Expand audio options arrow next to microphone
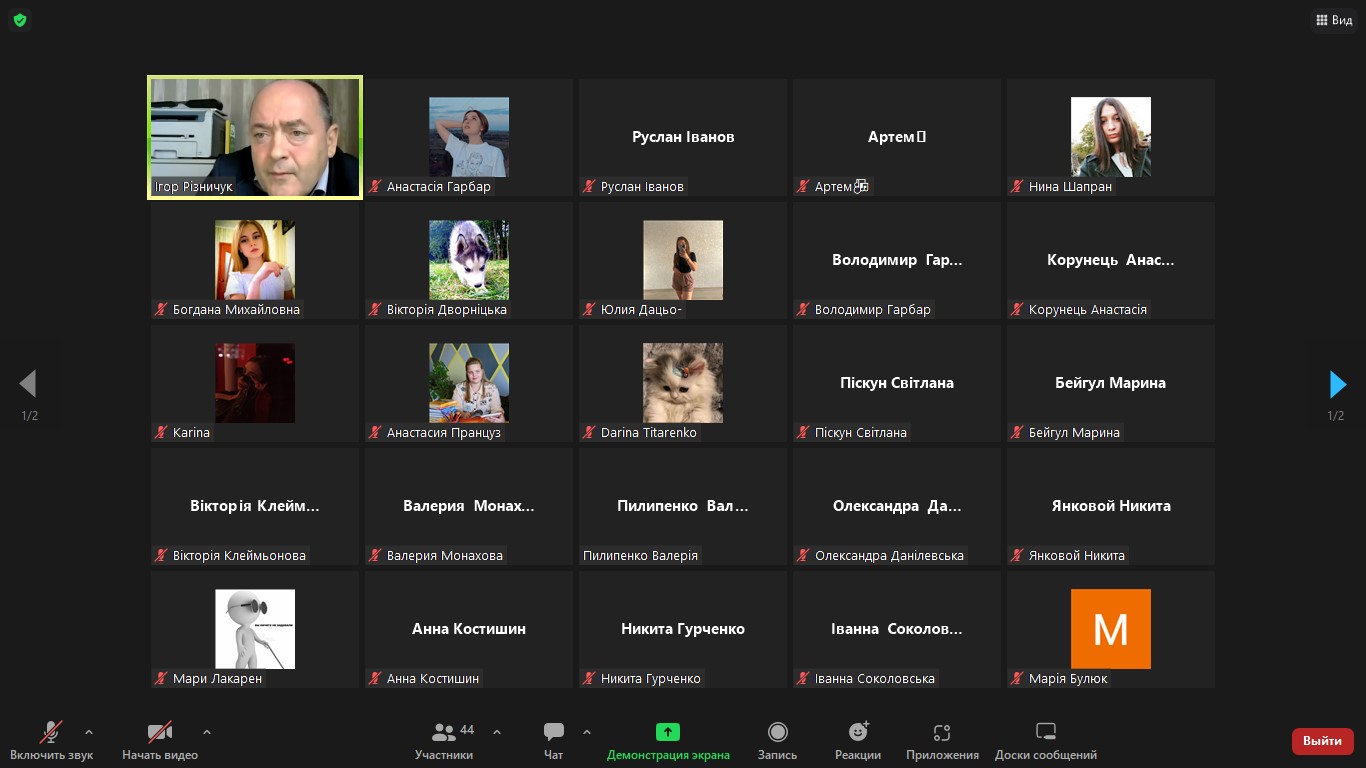 [89, 732]
